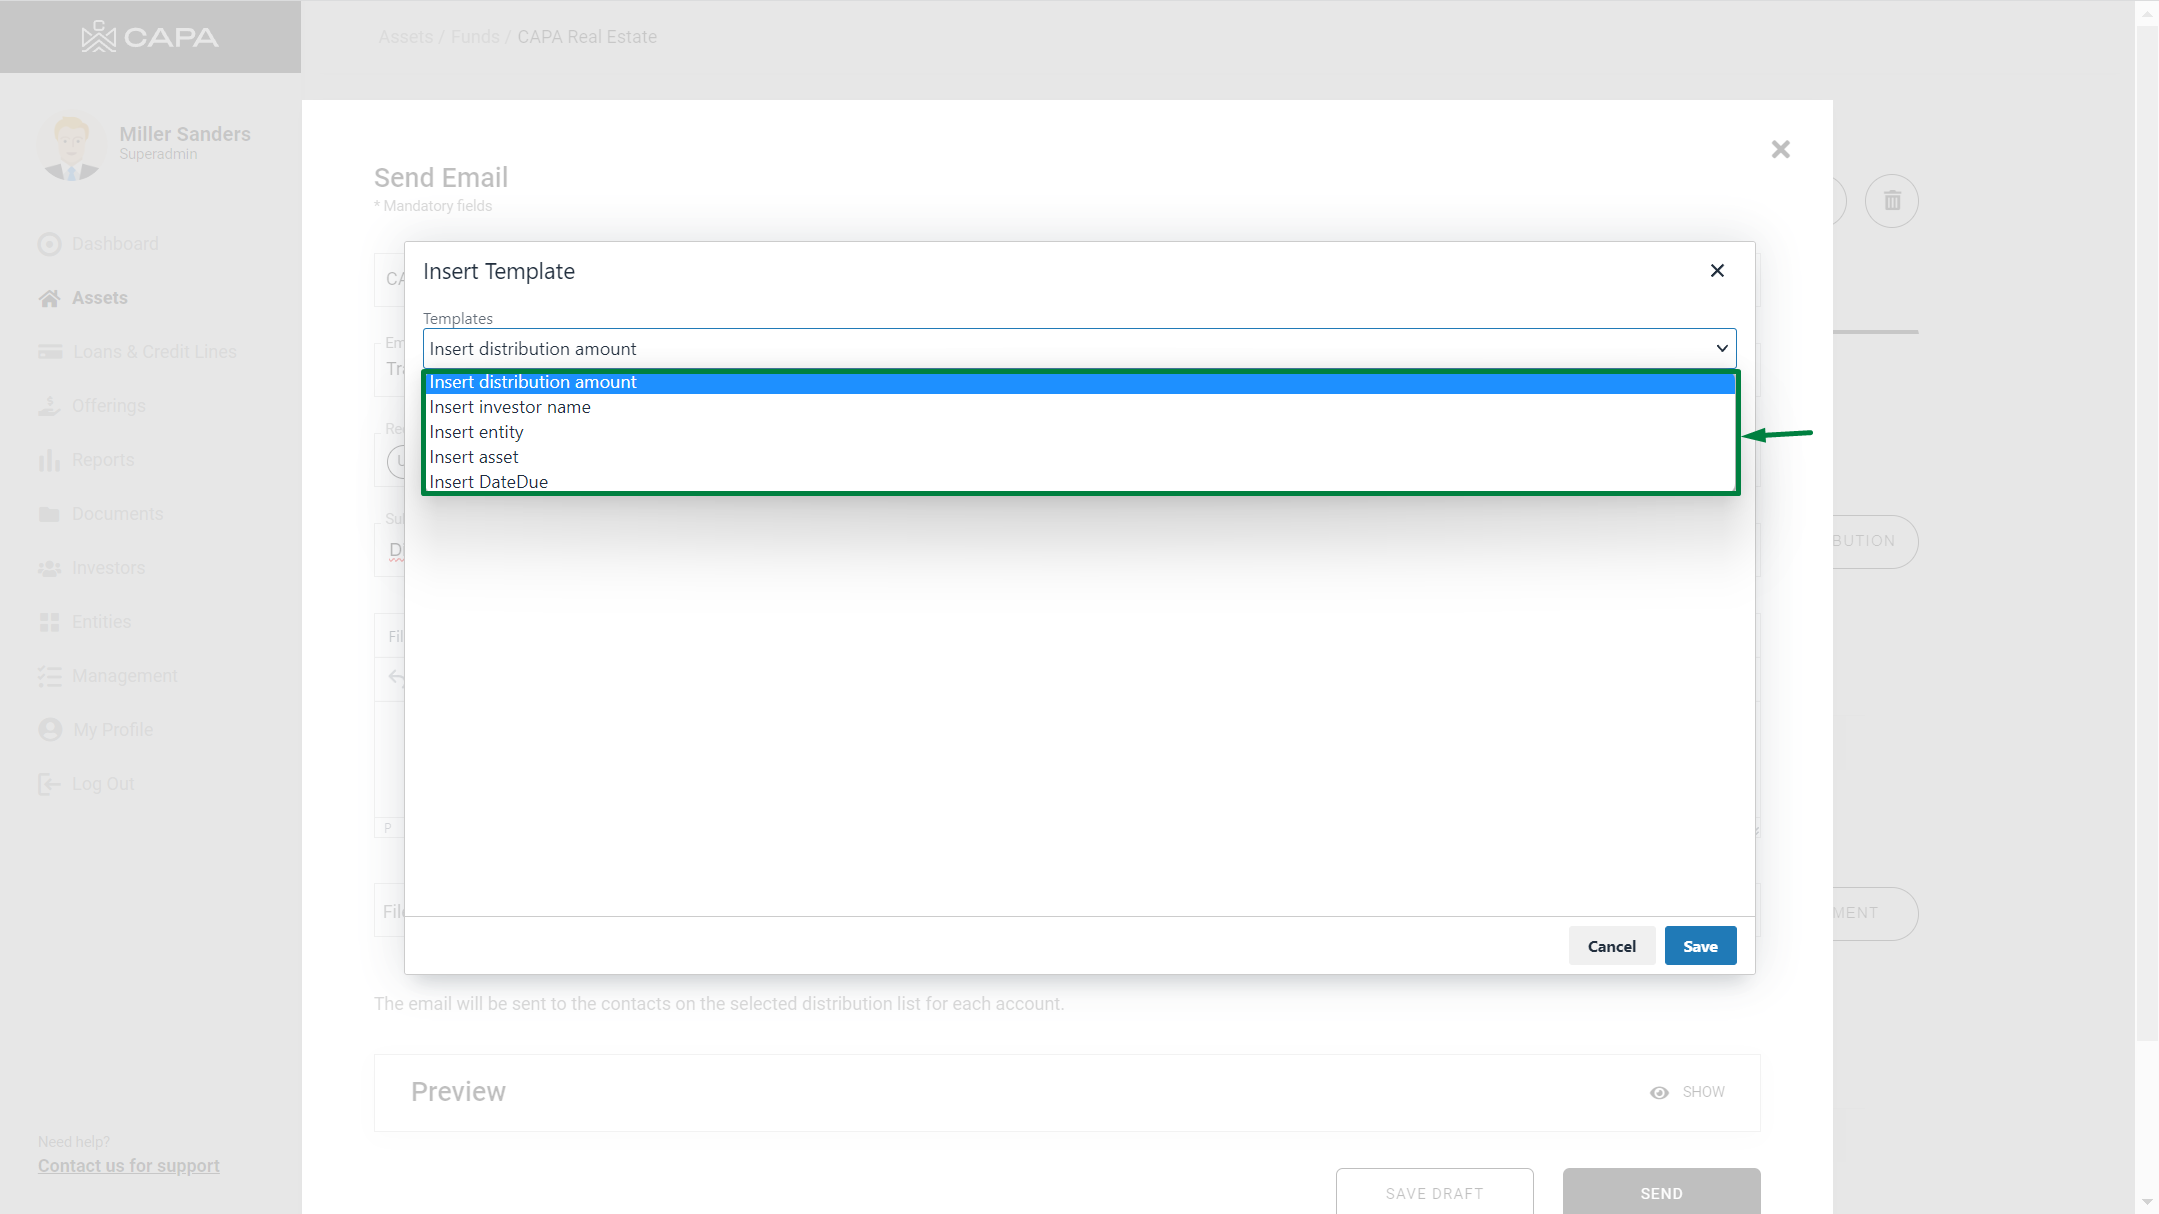
Task: Open "Contact us for support" link
Action: (129, 1166)
